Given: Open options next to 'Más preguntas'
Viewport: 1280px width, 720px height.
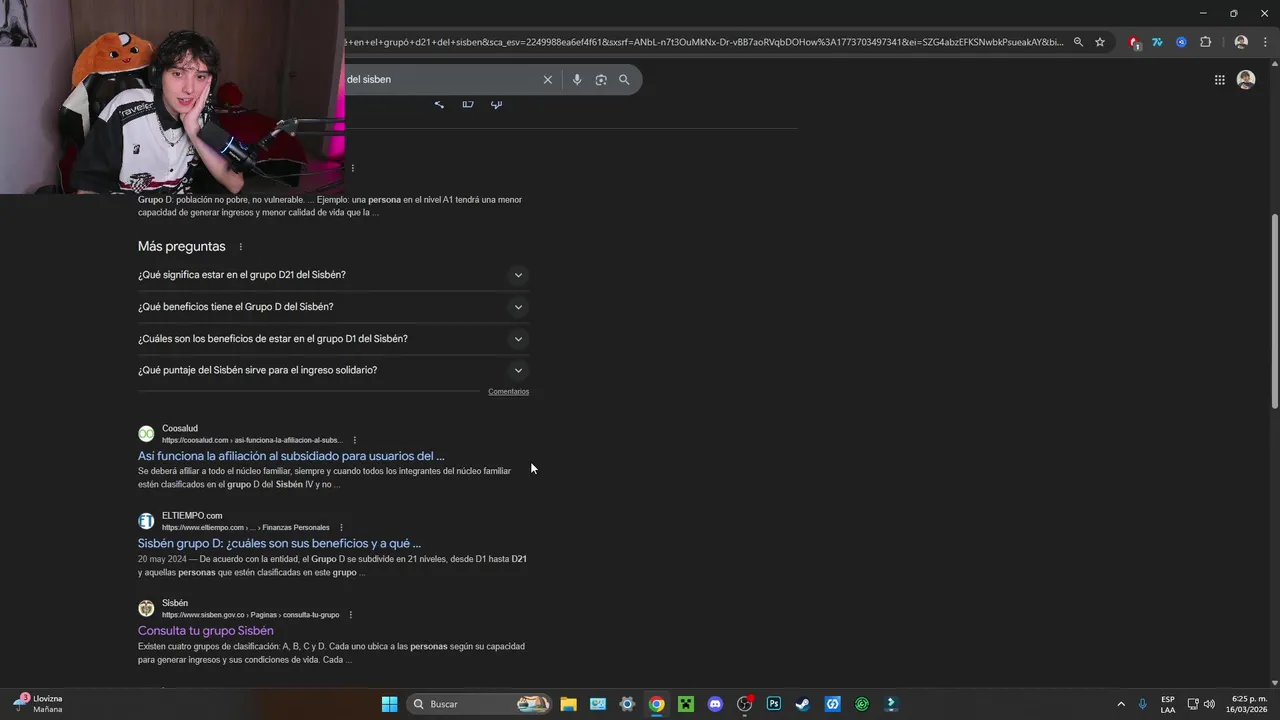Looking at the screenshot, I should 240,247.
